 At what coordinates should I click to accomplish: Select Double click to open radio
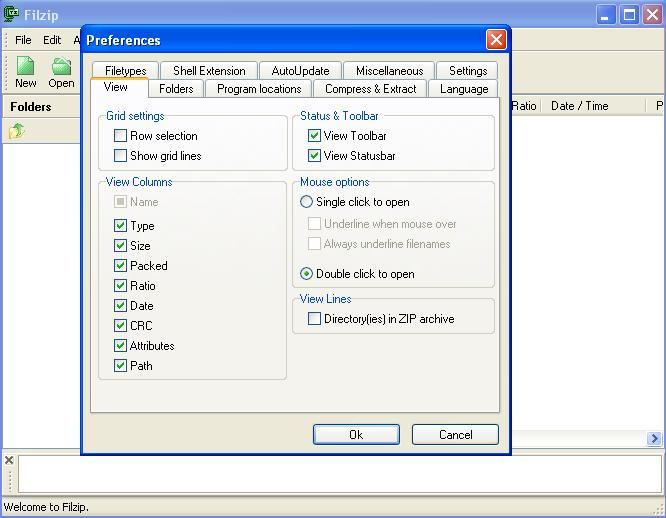[306, 274]
